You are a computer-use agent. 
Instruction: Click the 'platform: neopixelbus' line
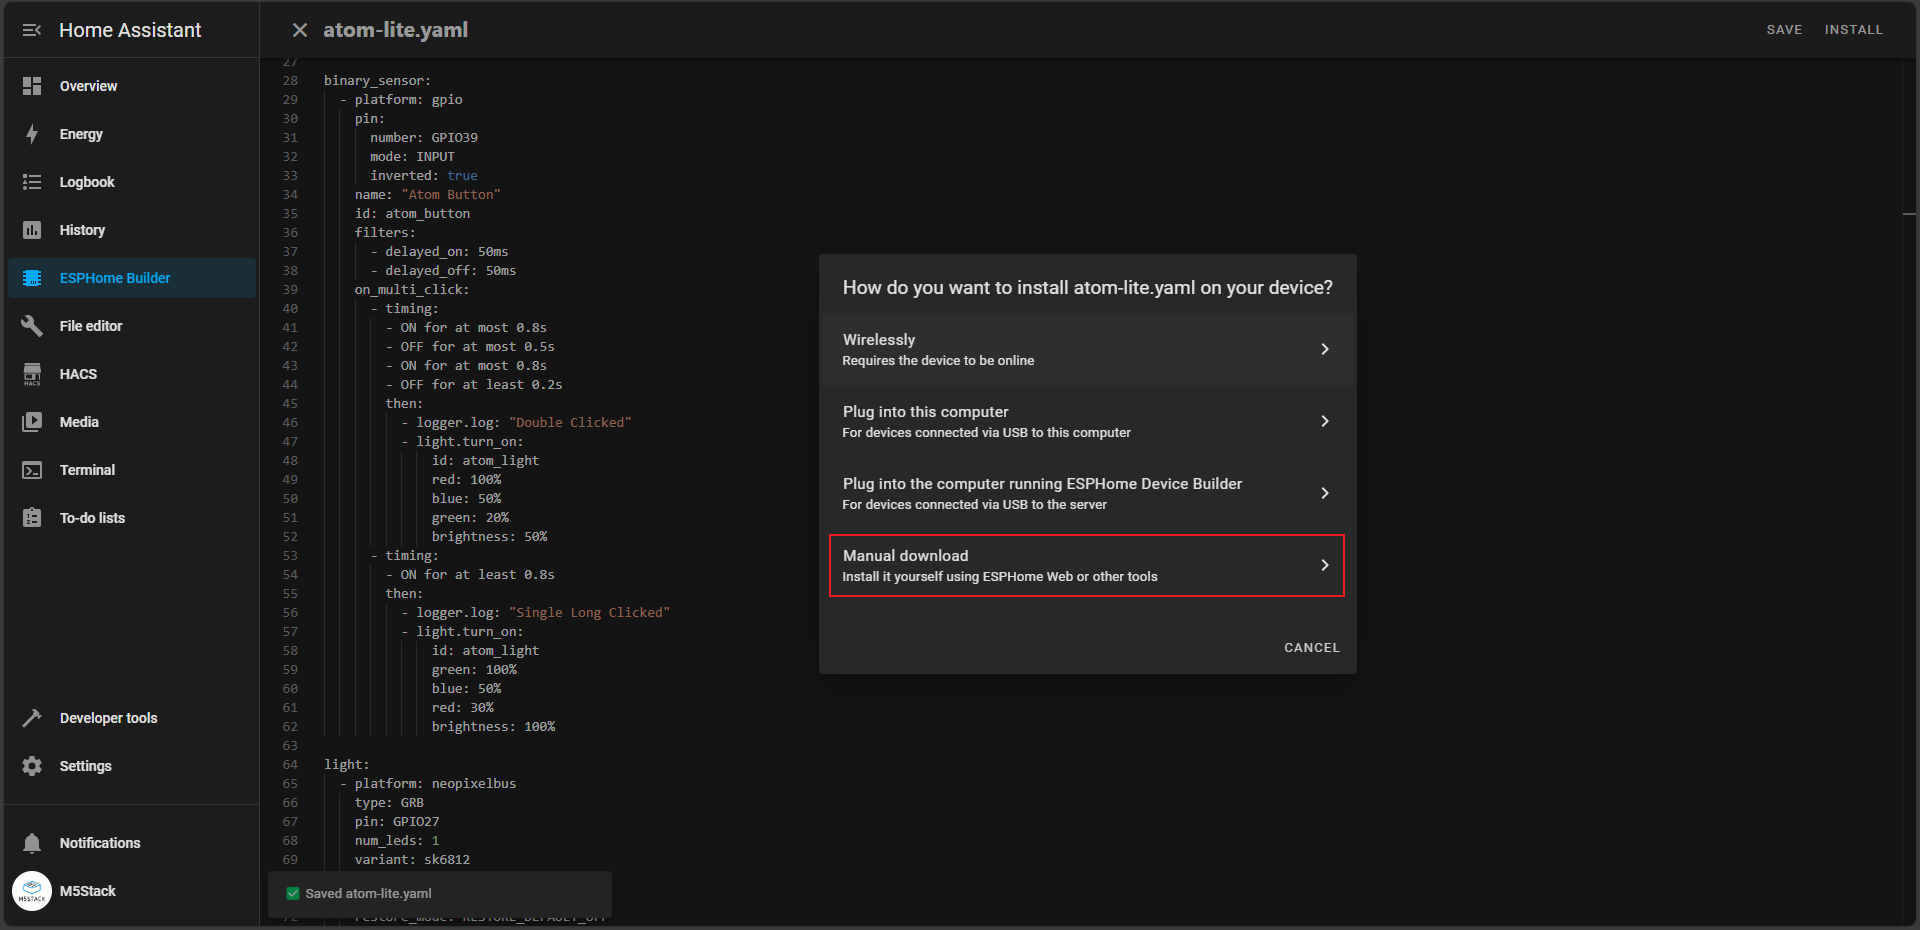428,783
